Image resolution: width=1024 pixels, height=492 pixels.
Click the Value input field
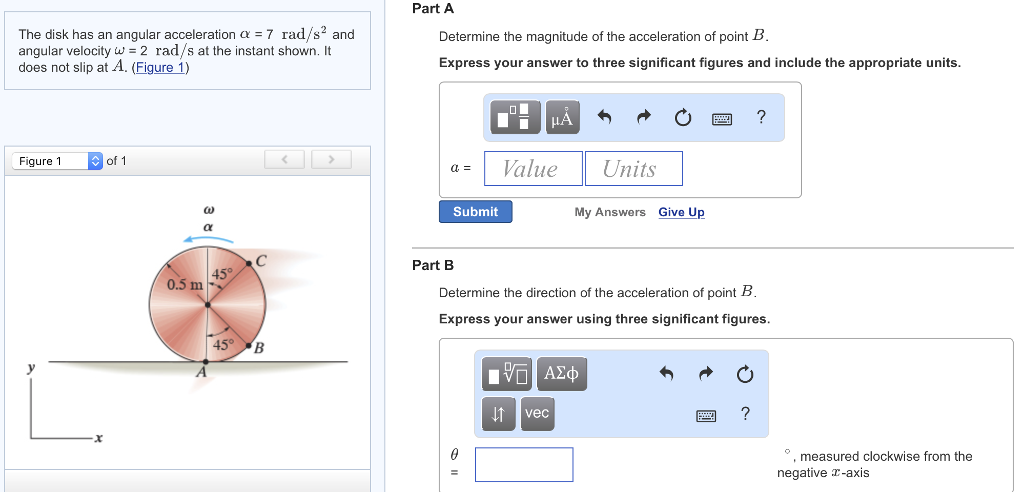coord(533,169)
